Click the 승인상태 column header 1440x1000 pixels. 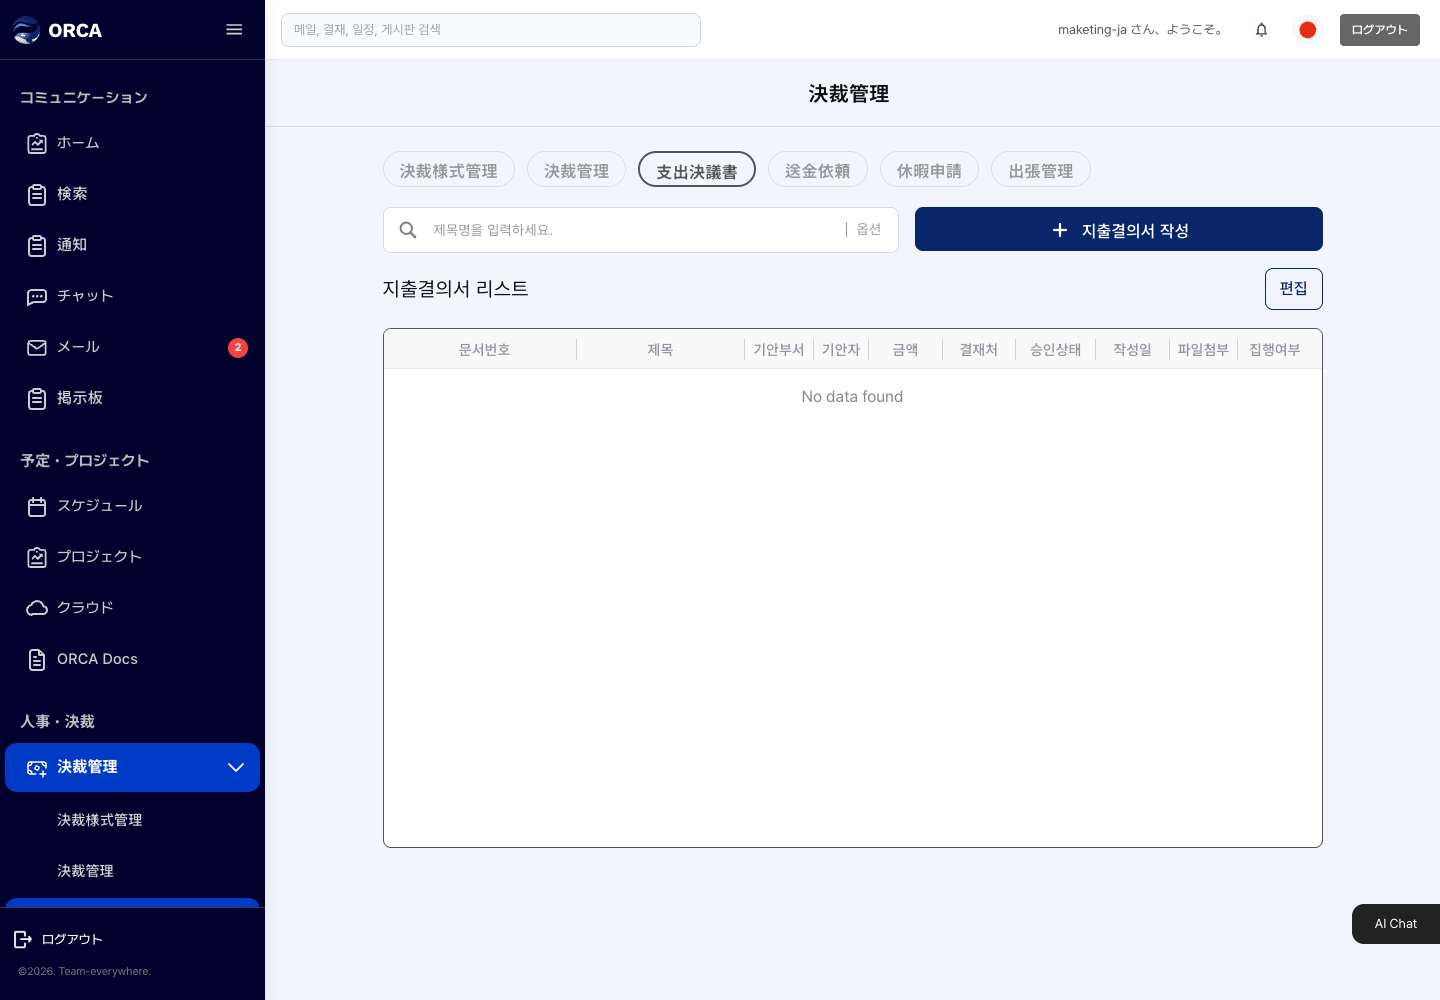tap(1056, 349)
